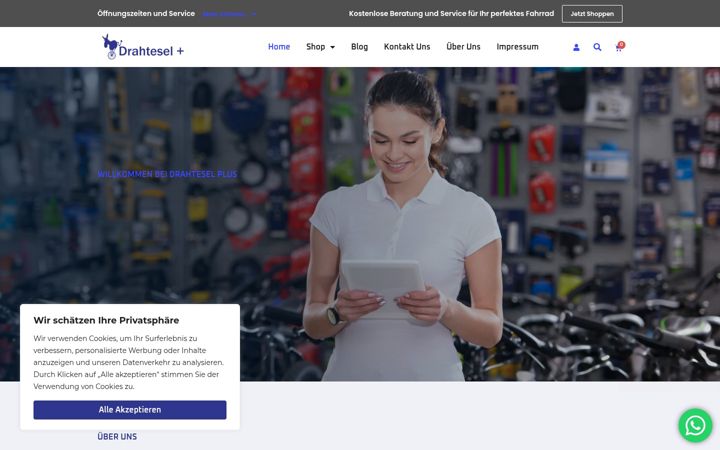
Task: Click 'Öffnungszeiten und Service' text
Action: [146, 14]
